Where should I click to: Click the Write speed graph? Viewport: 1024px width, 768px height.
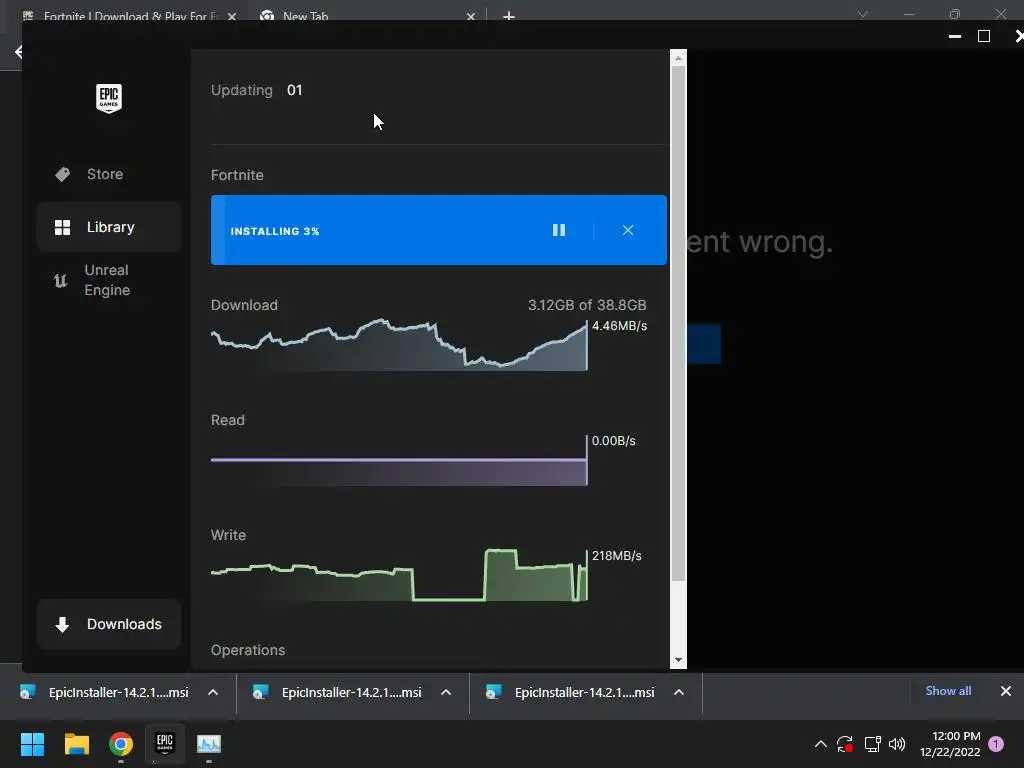click(399, 575)
